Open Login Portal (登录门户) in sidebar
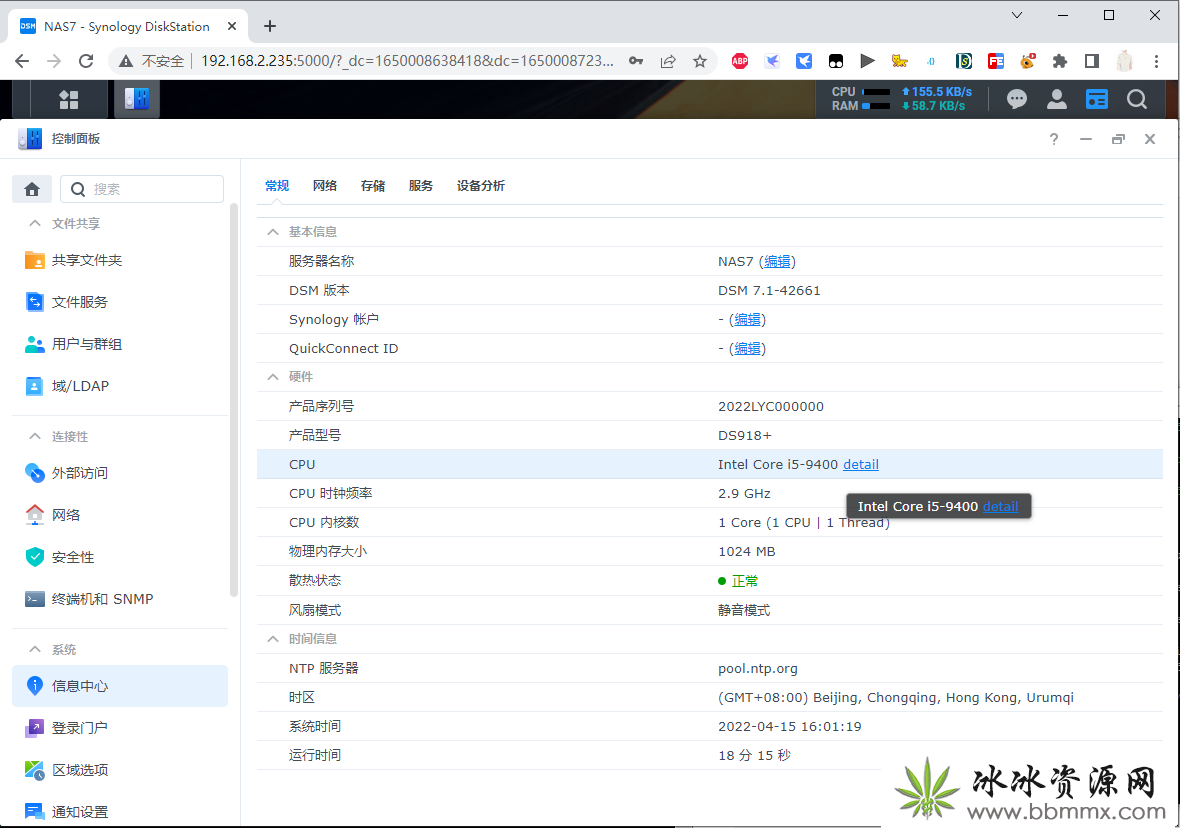 click(120, 728)
